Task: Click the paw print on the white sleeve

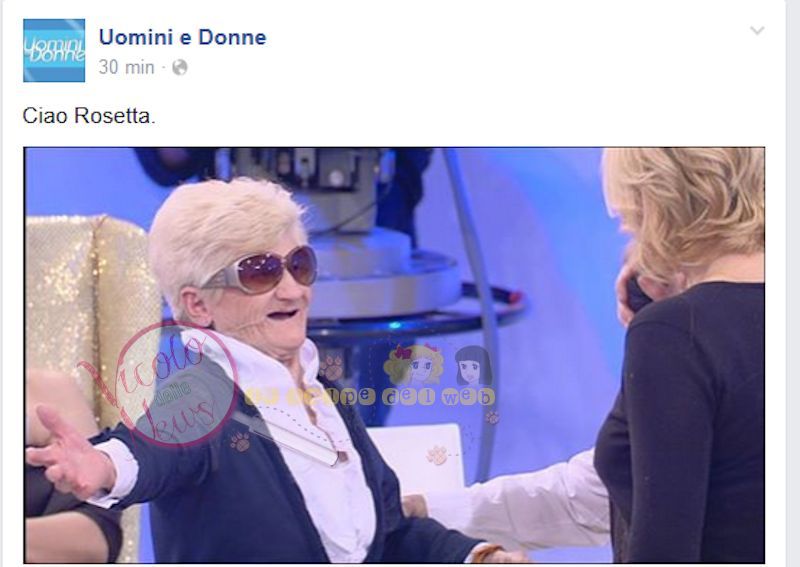Action: 437,454
